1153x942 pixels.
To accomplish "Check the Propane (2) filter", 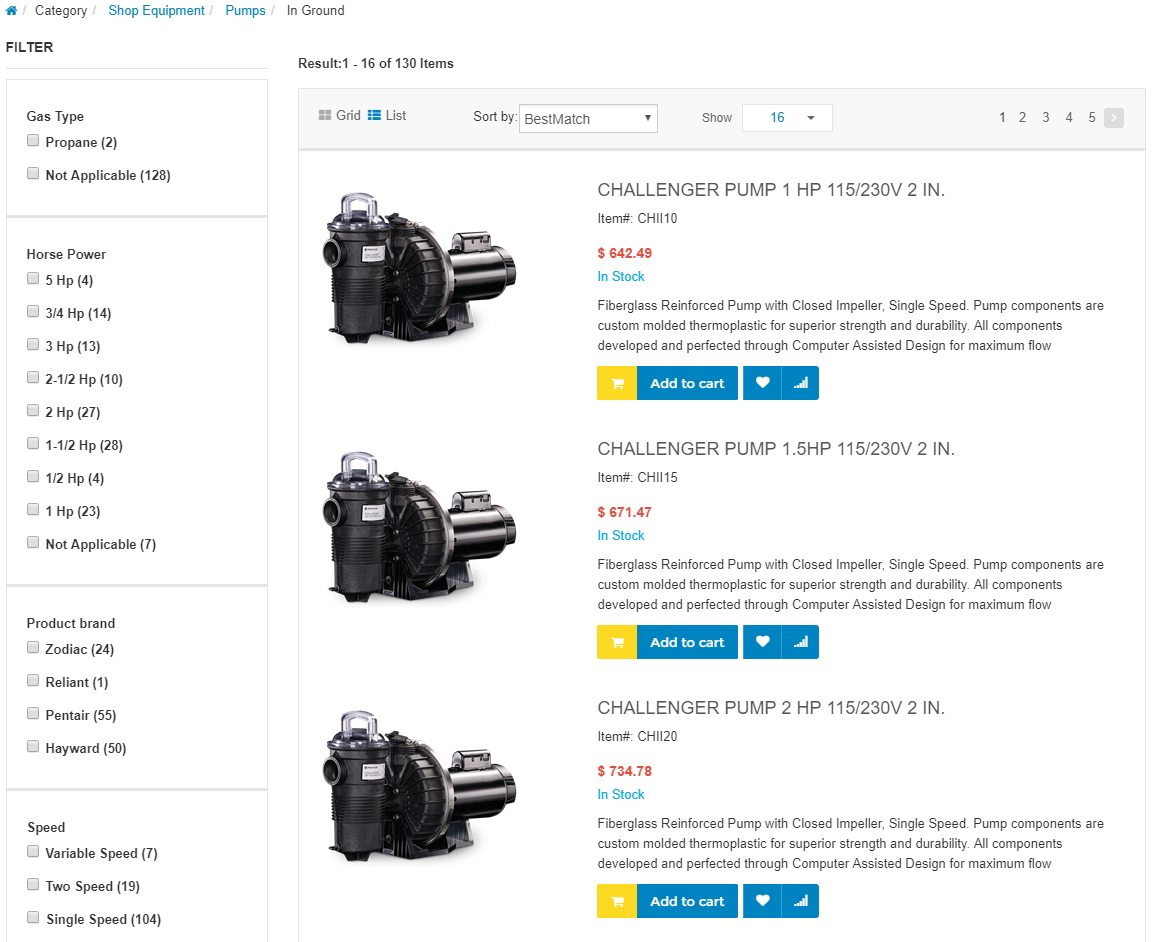I will click(x=33, y=140).
